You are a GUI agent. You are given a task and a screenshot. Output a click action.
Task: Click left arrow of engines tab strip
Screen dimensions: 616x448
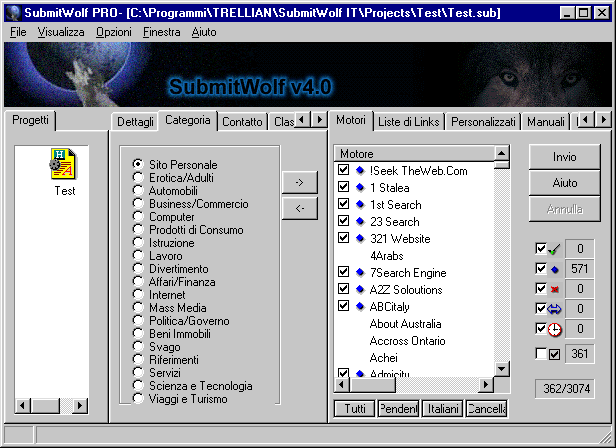coord(585,119)
